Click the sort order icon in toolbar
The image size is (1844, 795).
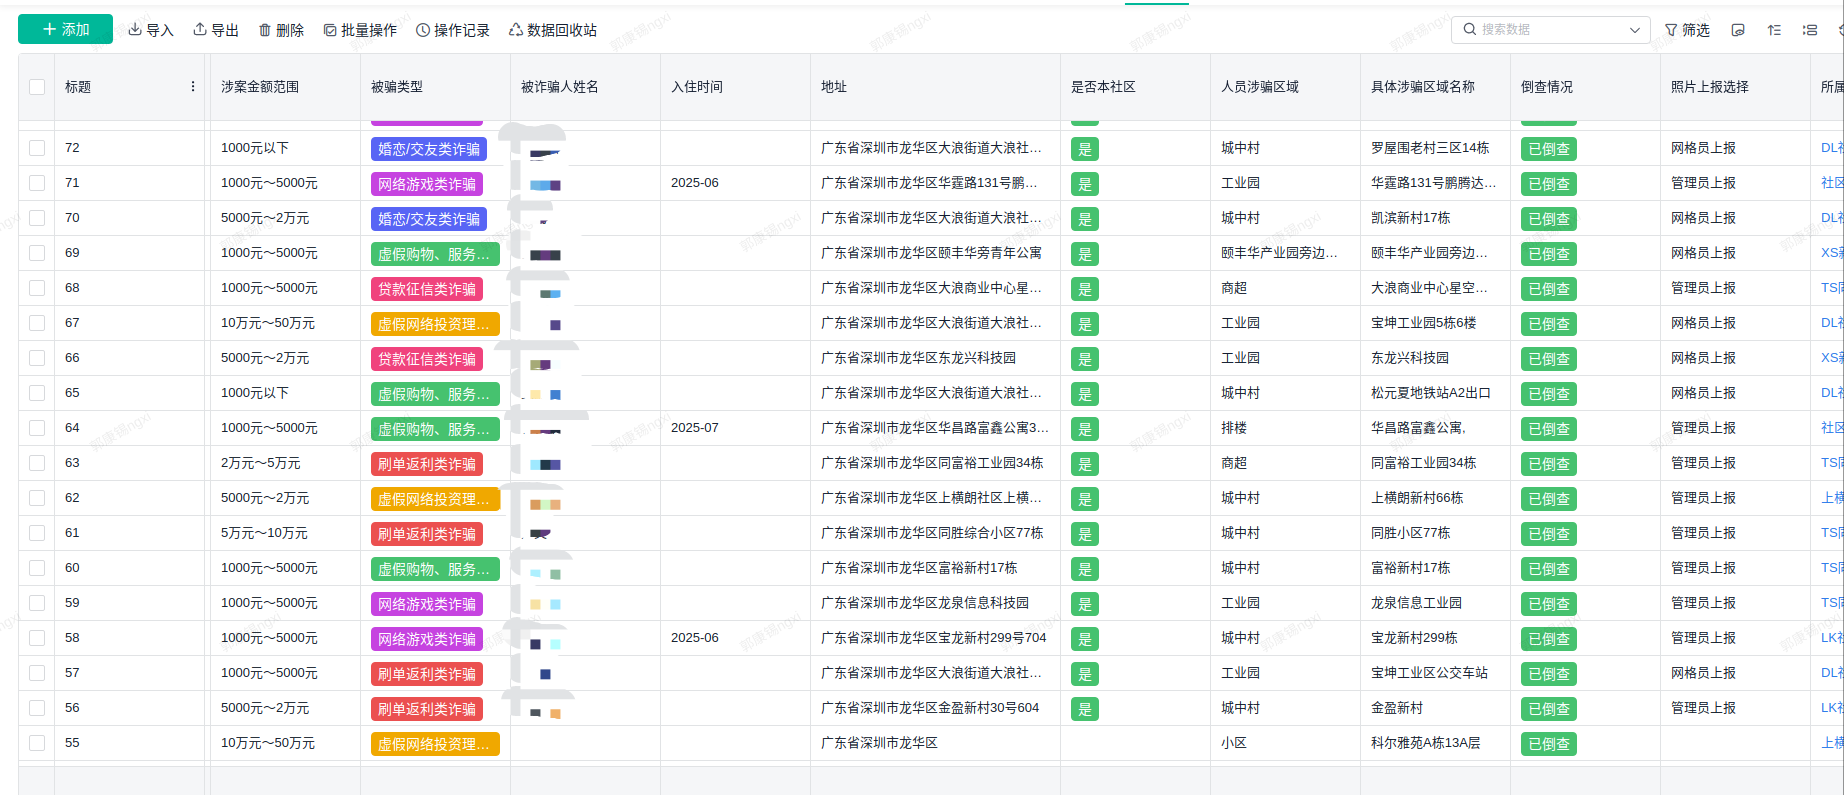coord(1774,30)
